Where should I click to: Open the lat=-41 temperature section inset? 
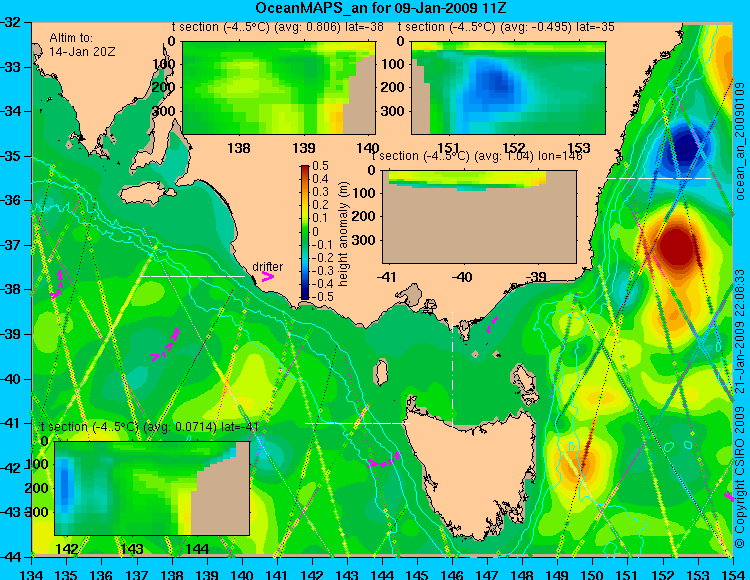tap(152, 488)
